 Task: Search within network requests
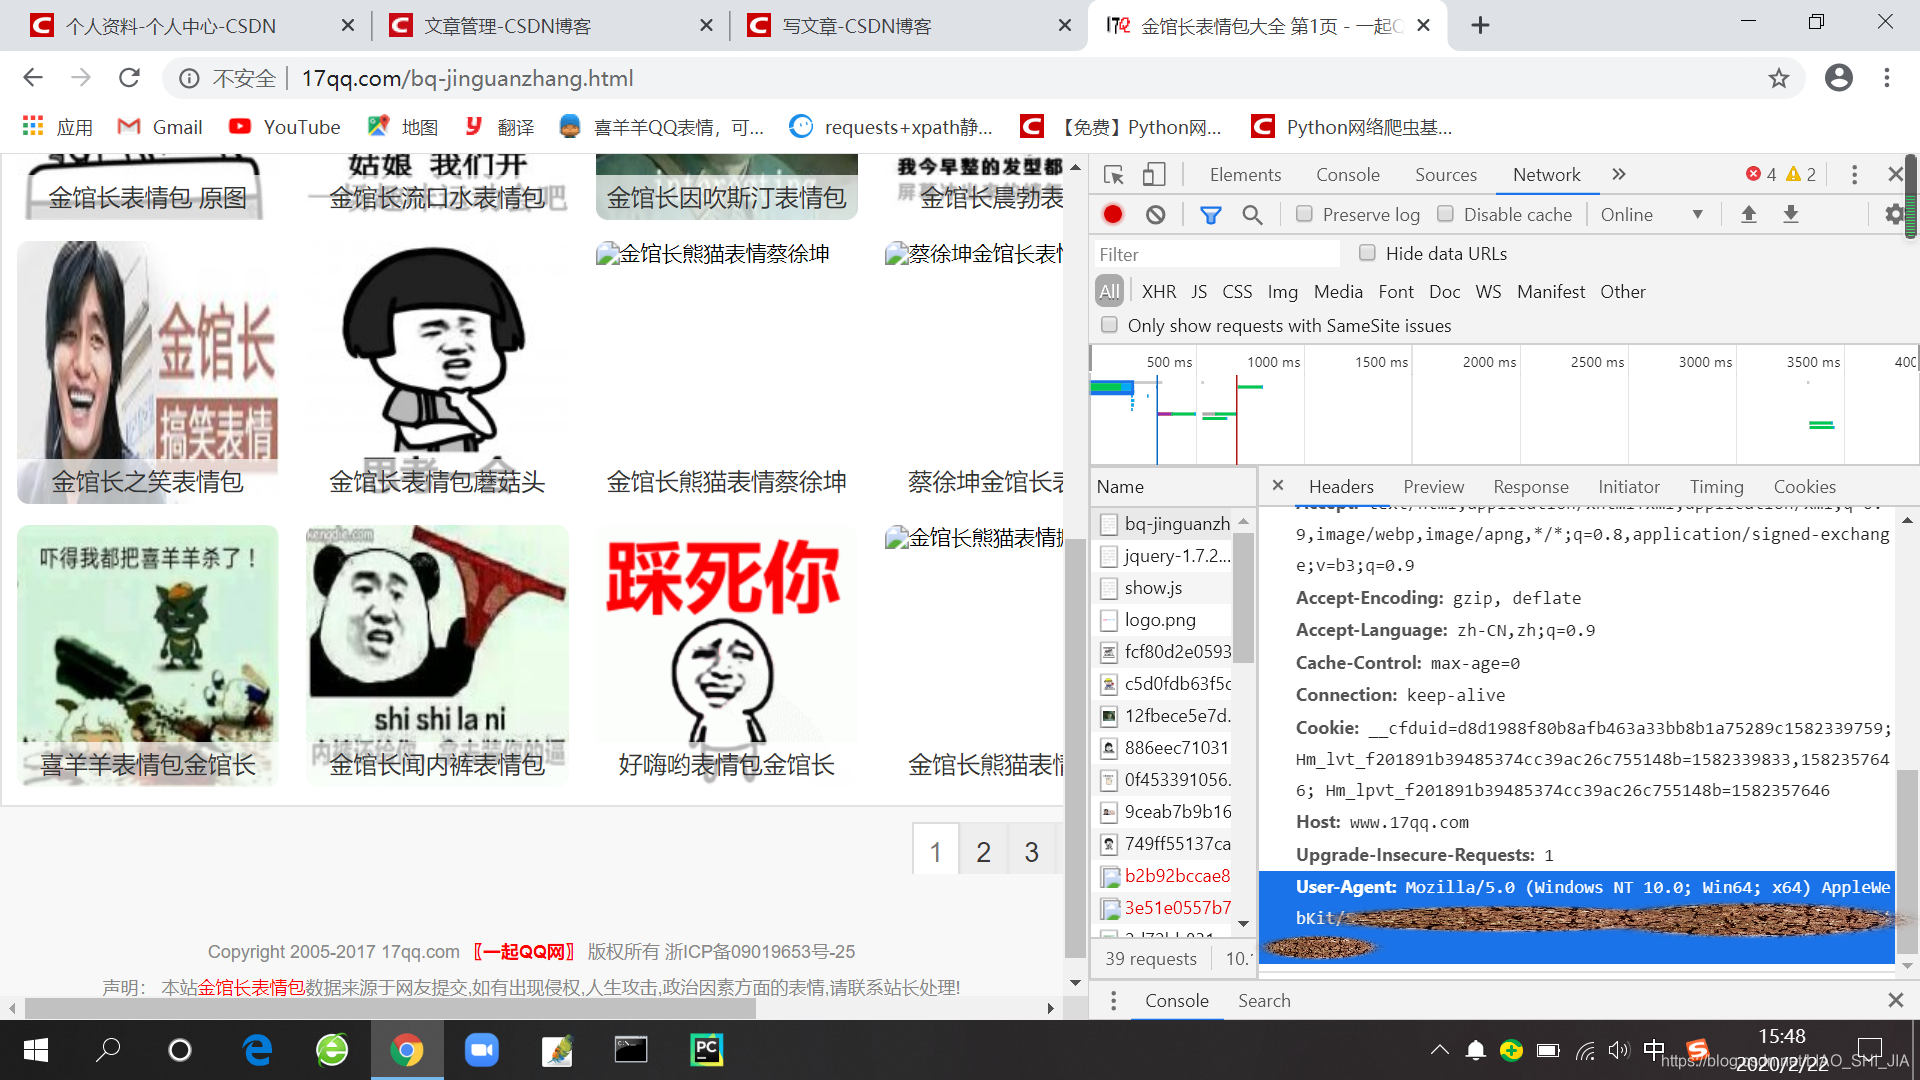click(x=1252, y=214)
